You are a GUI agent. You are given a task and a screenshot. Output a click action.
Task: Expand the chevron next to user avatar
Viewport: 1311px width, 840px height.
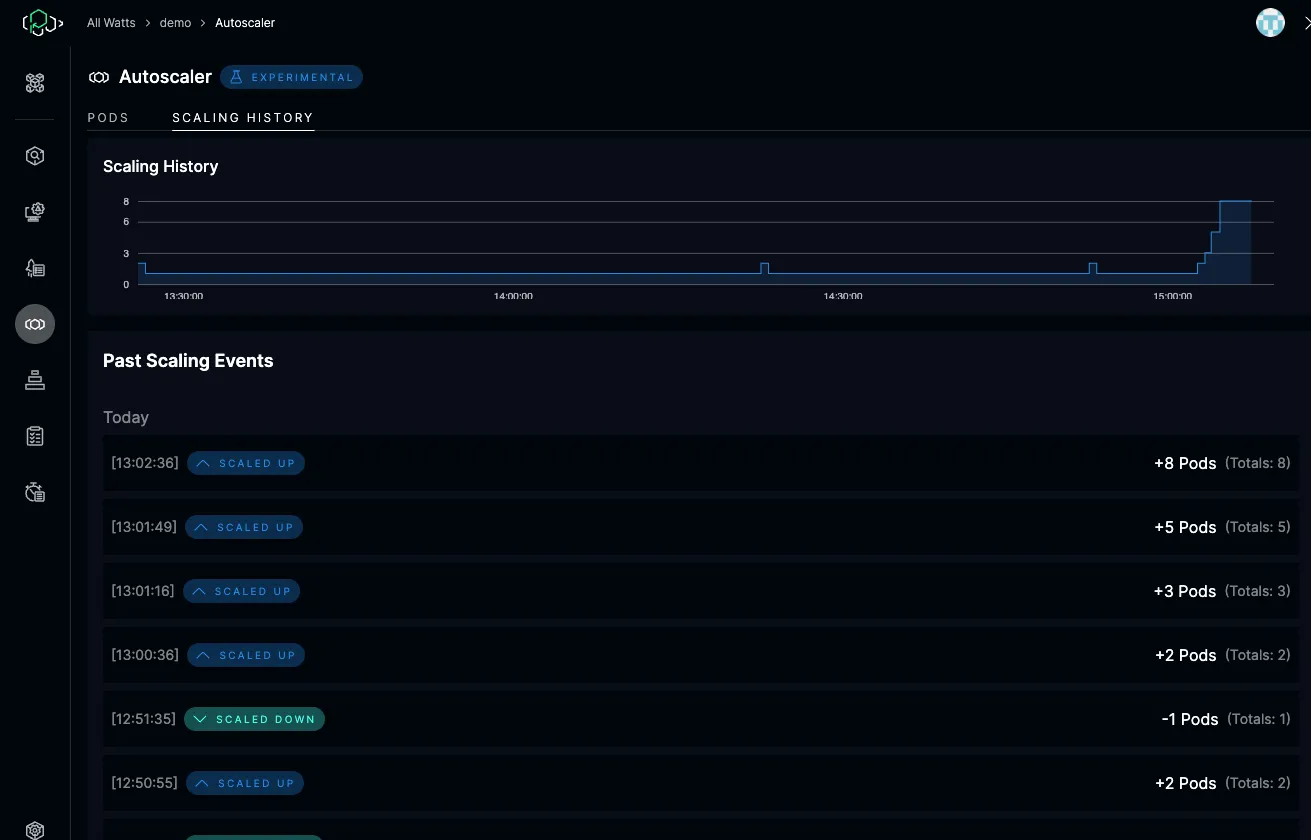click(1305, 22)
